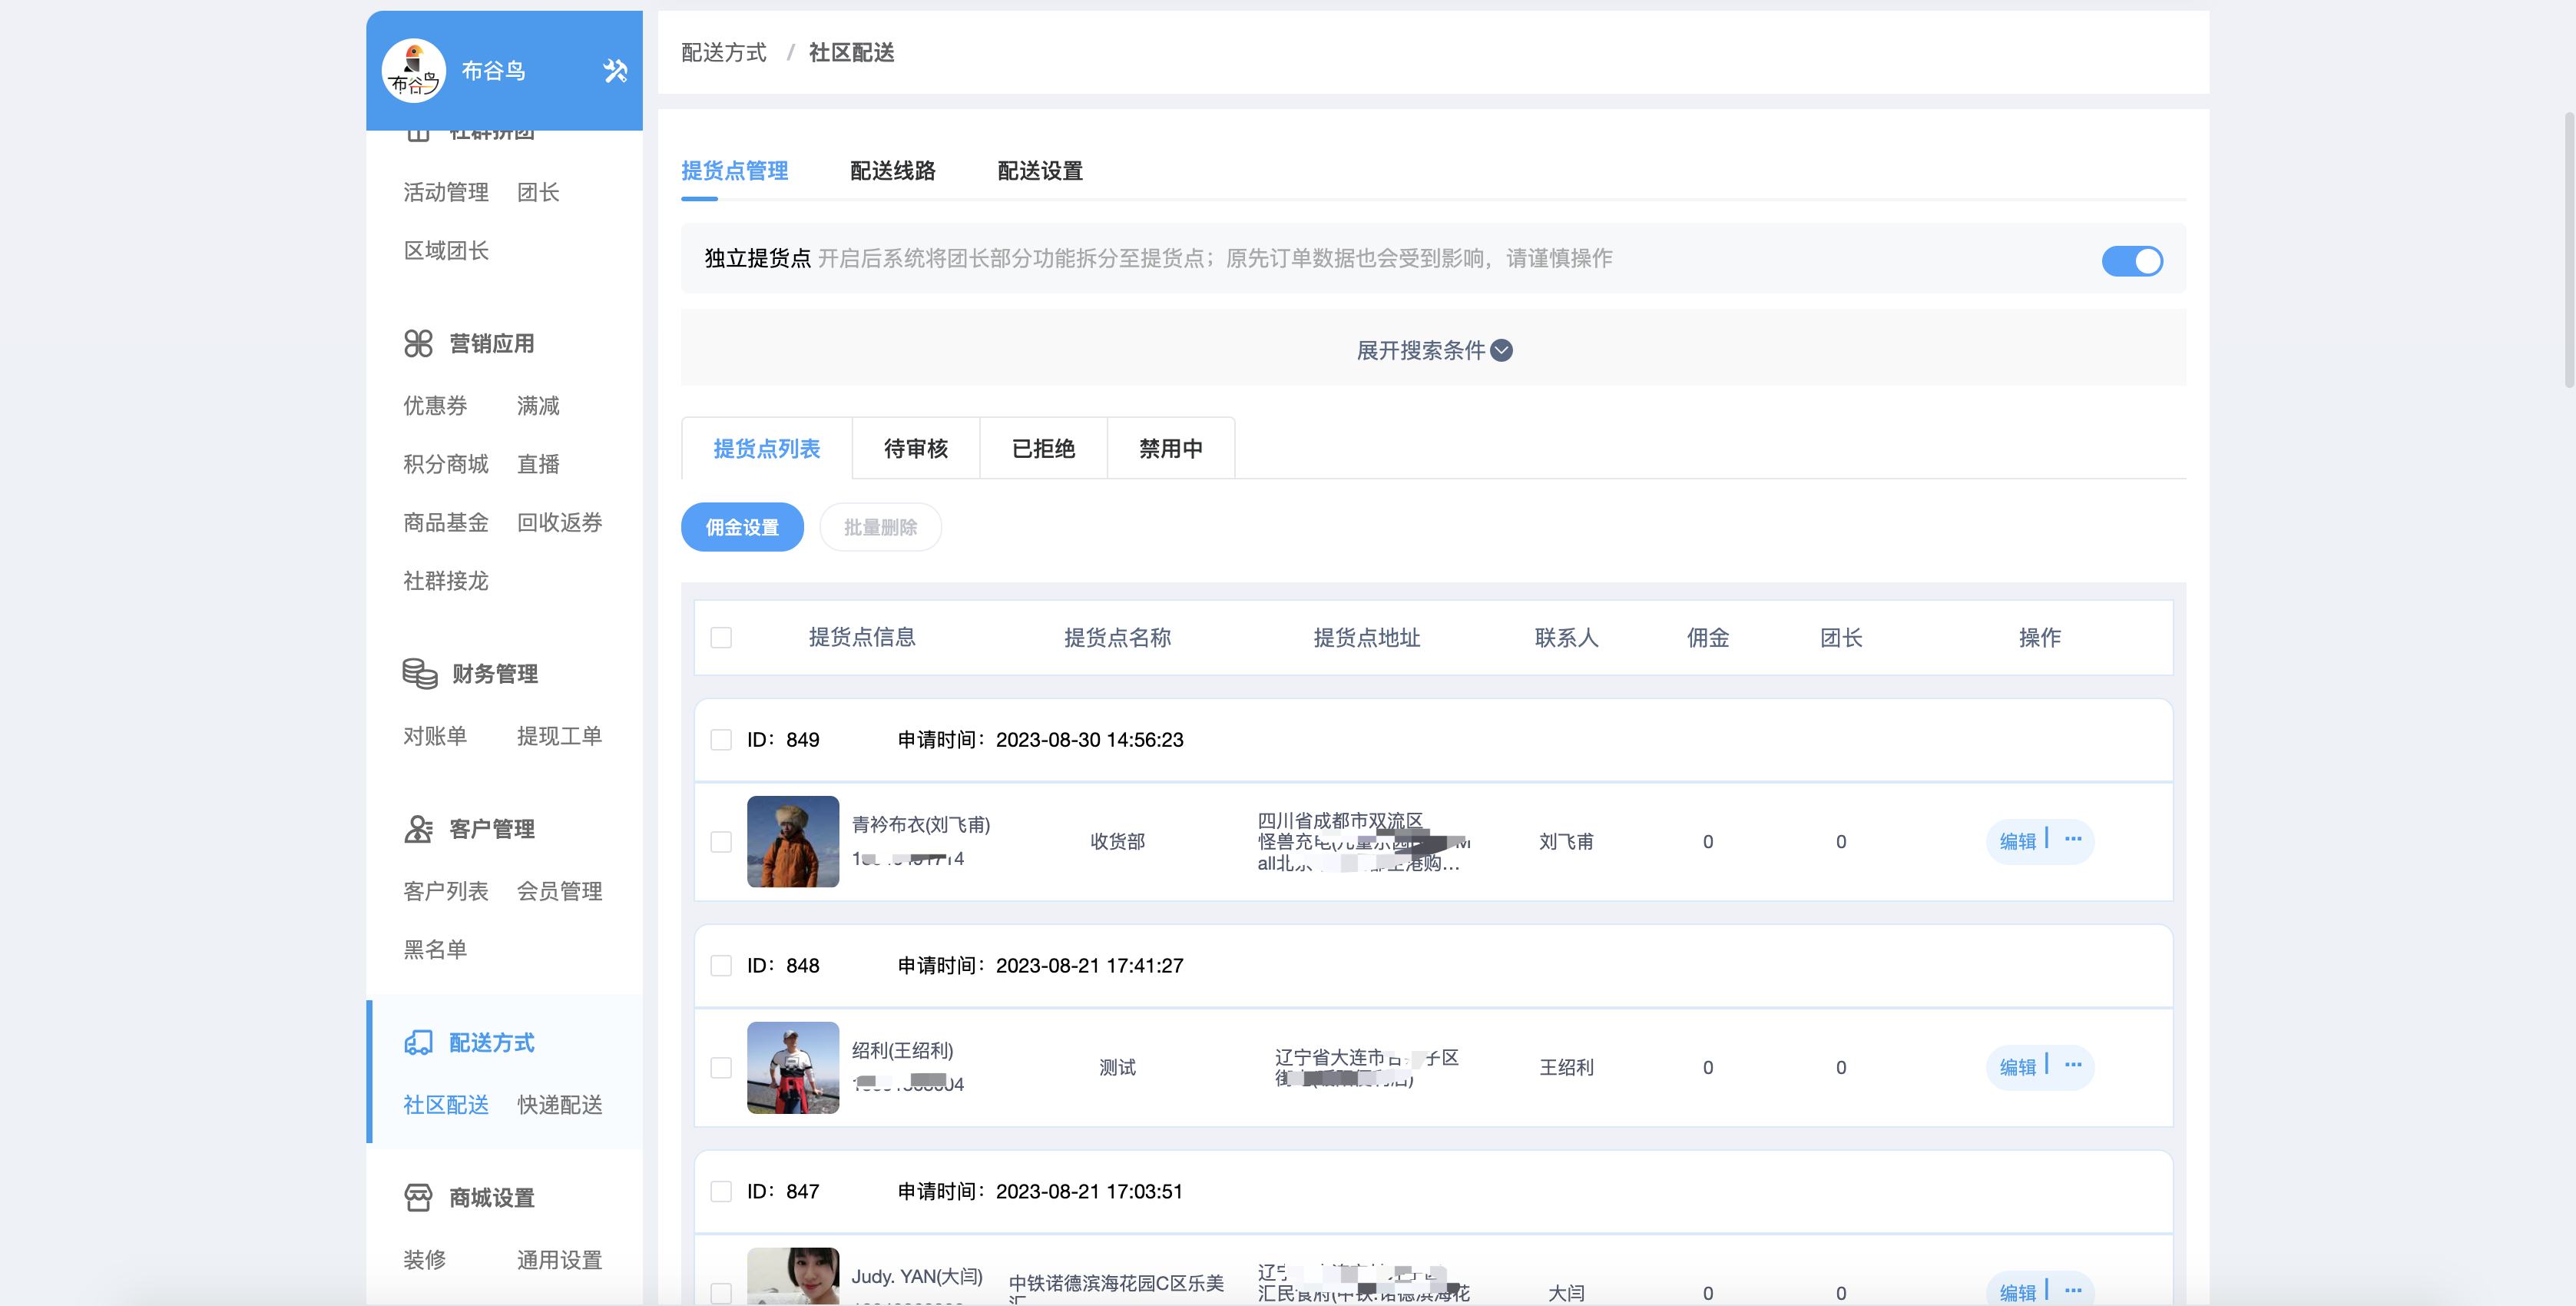Open 优惠券 in sidebar
This screenshot has height=1306, width=2576.
coord(435,406)
